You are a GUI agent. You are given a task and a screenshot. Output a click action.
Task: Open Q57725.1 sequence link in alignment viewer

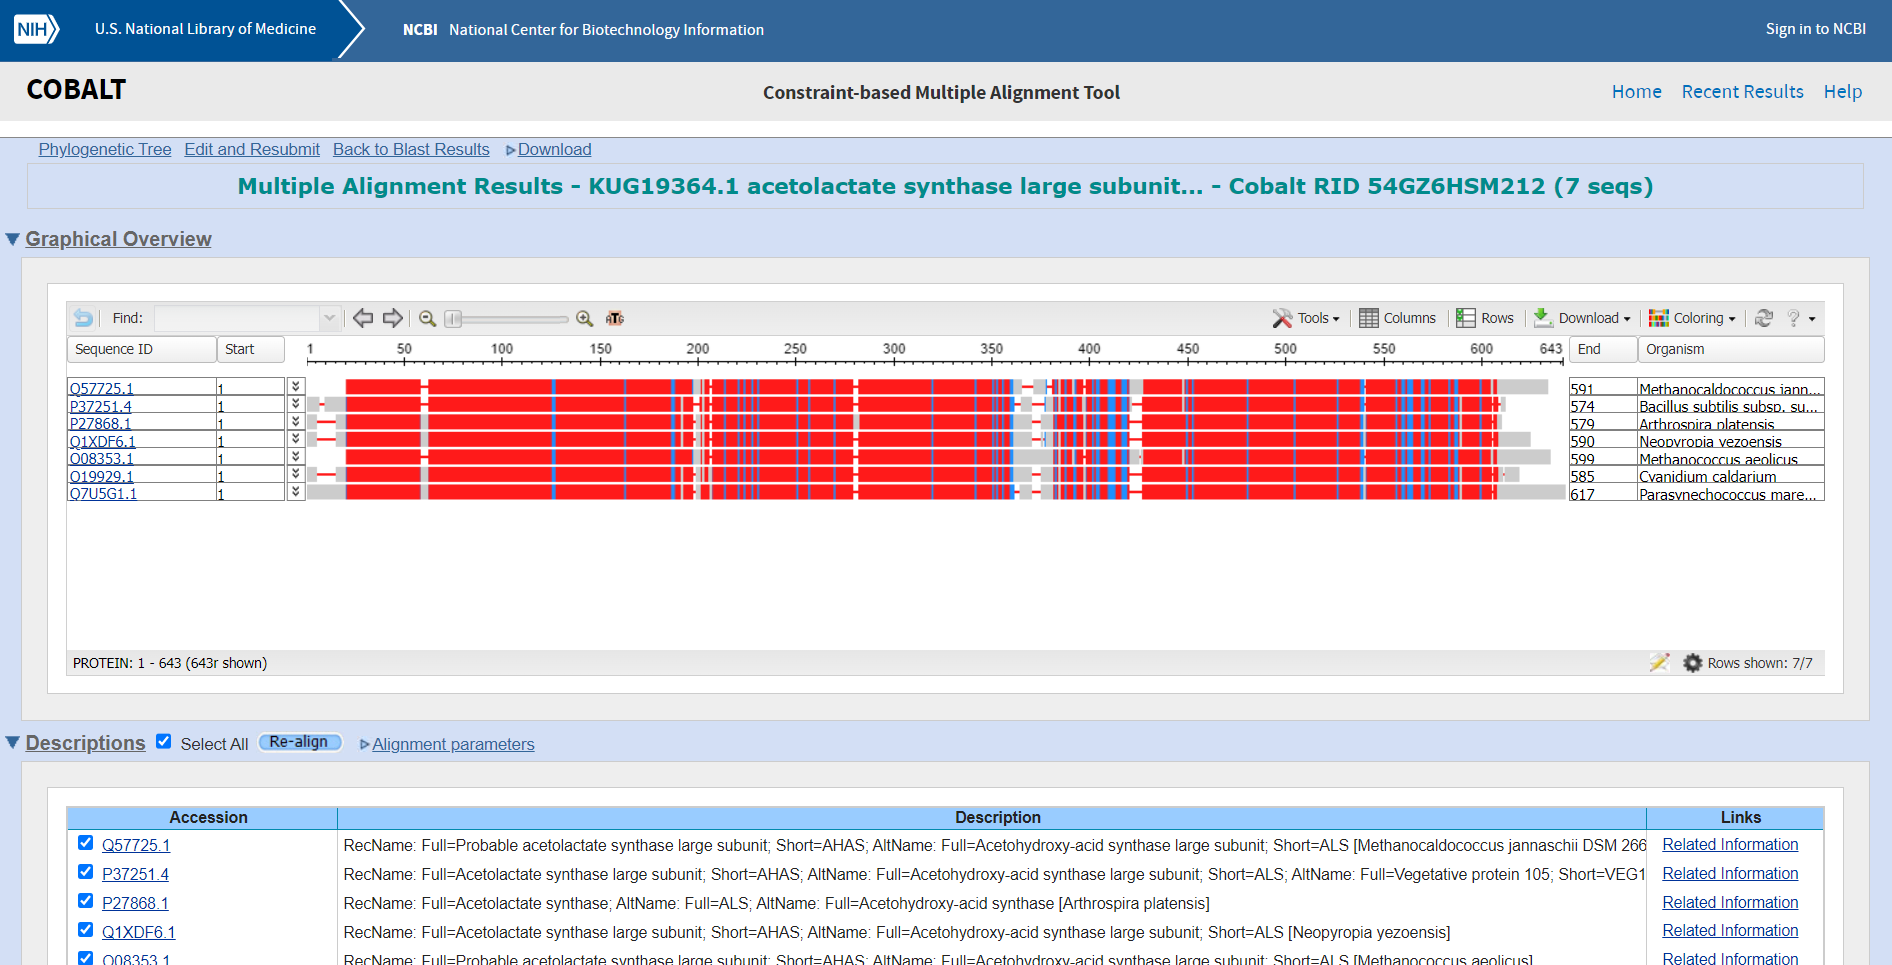(x=101, y=388)
